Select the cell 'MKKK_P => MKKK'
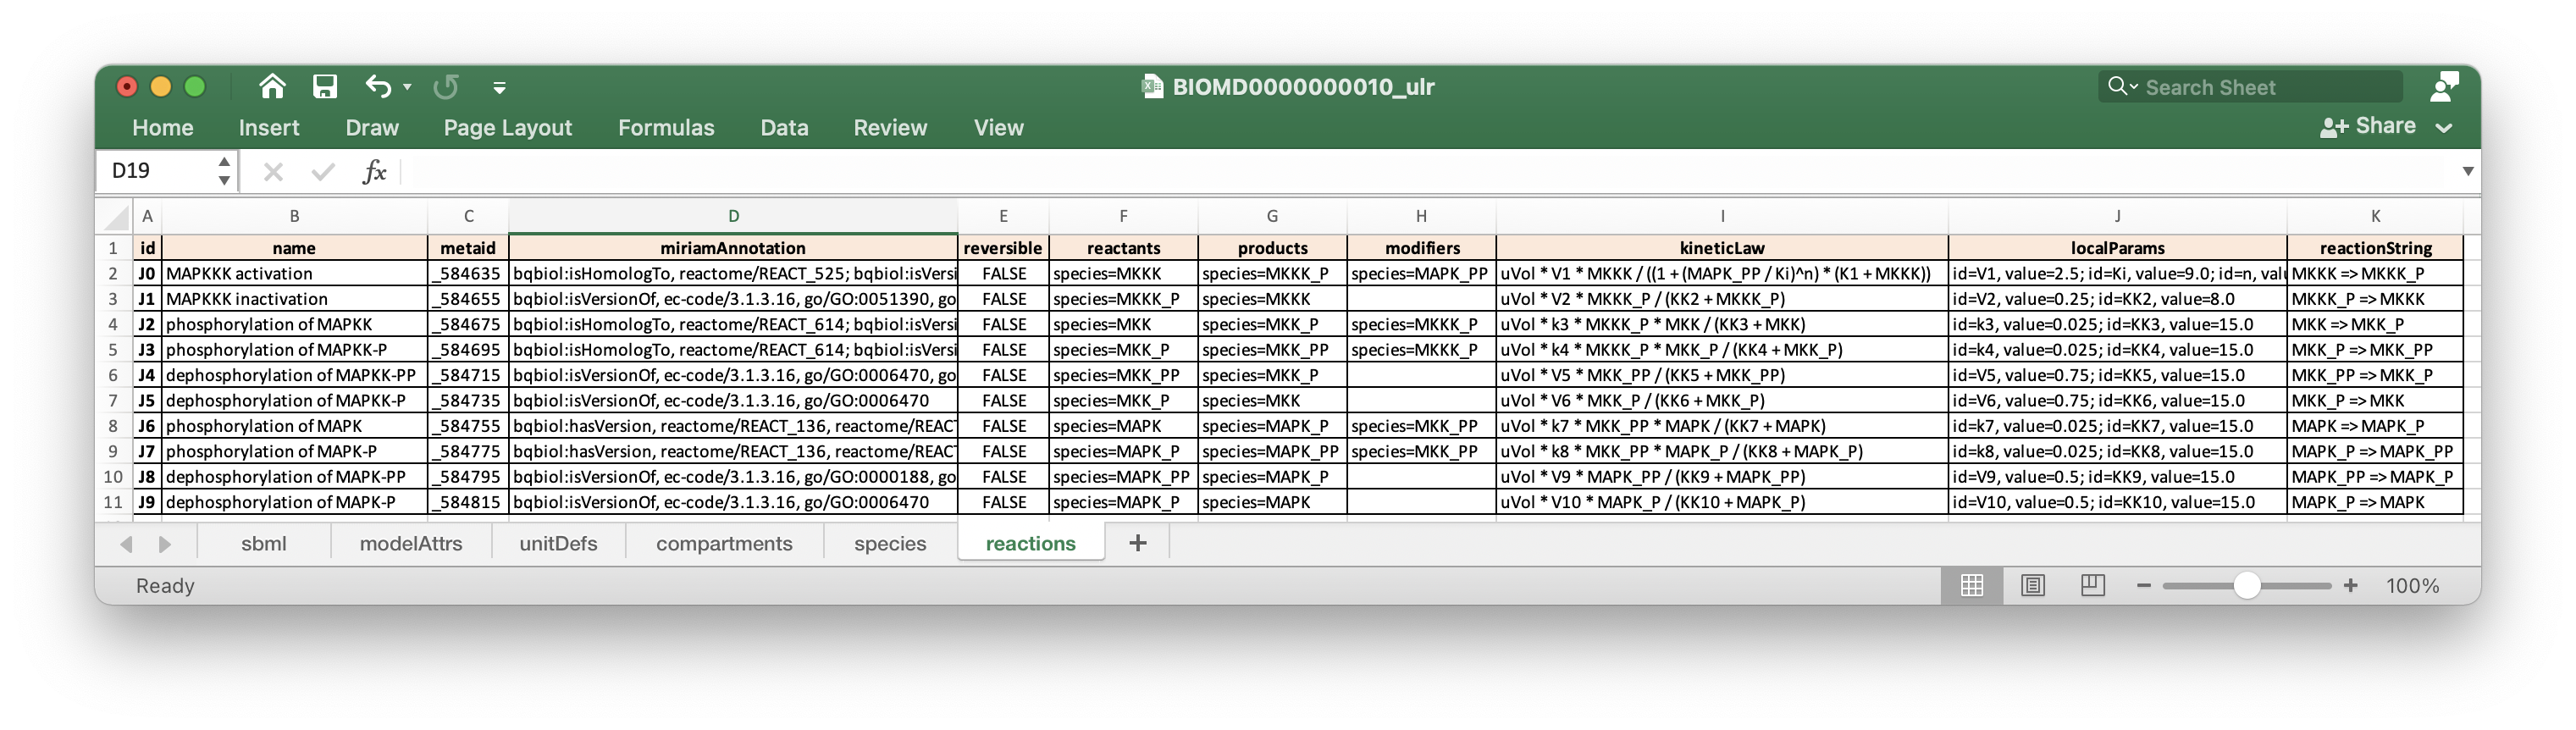This screenshot has height=730, width=2576. click(2375, 299)
